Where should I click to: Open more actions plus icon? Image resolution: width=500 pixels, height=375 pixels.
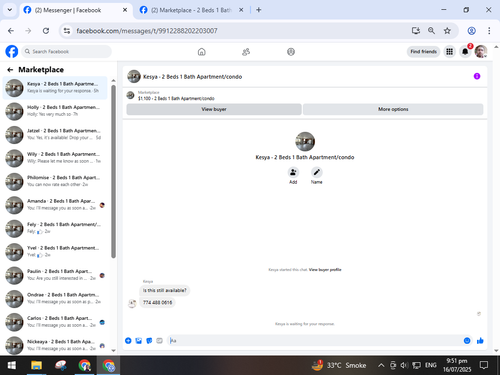128,341
